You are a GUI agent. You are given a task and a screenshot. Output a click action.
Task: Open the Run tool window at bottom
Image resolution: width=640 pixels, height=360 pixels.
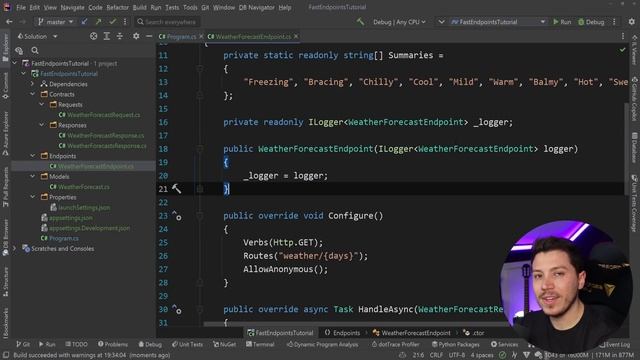tap(47, 344)
